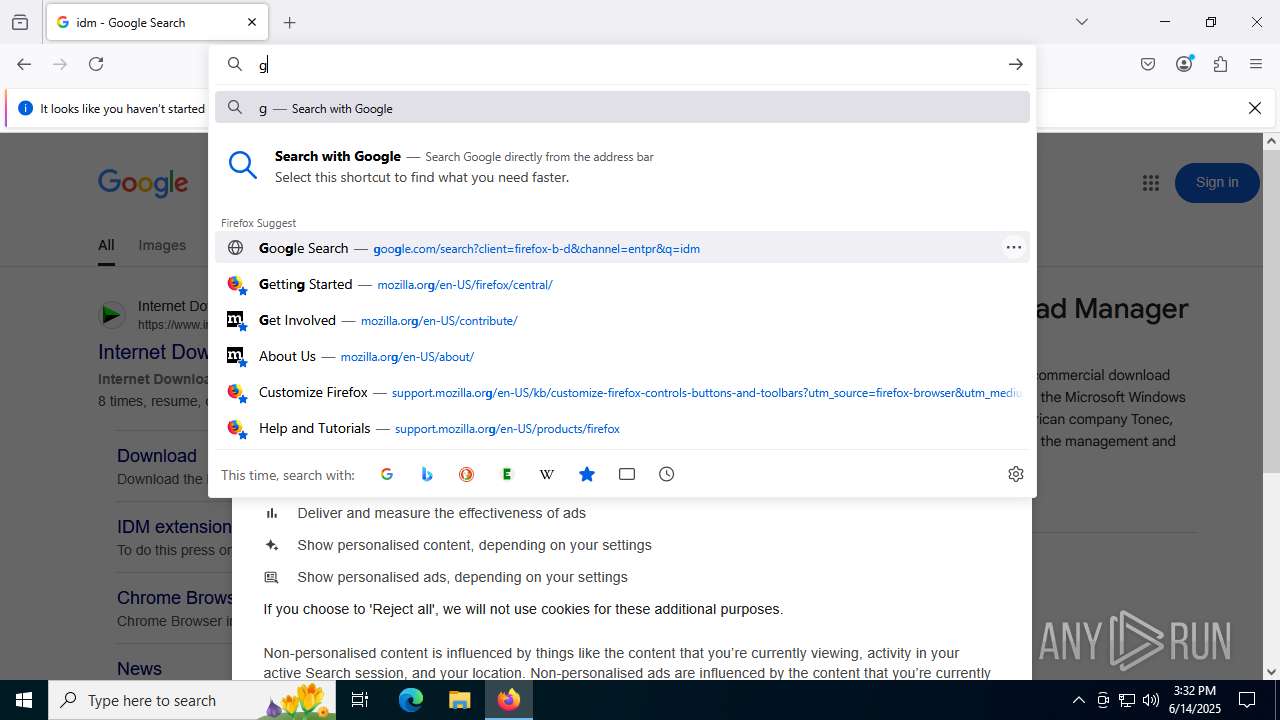1280x720 pixels.
Task: Open Task View on the taskbar
Action: click(361, 700)
